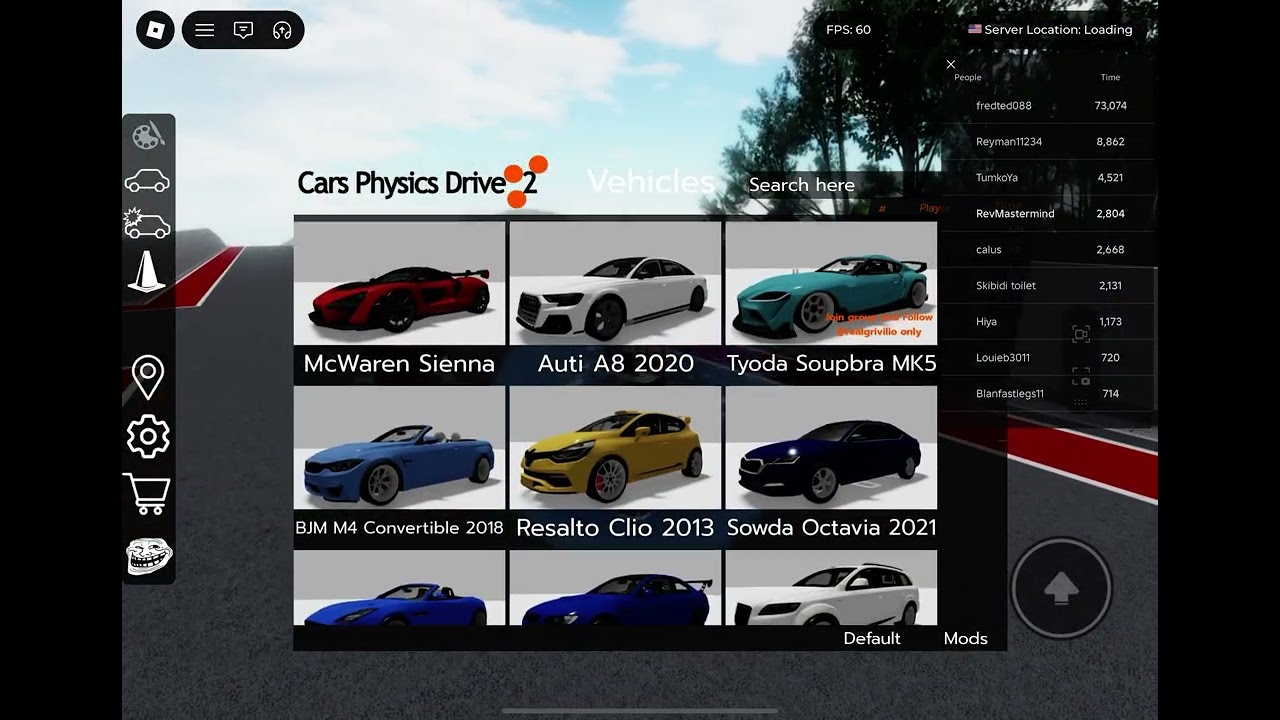Click the Cars Physics Drive 2 logo
The width and height of the screenshot is (1280, 720).
pyautogui.click(x=422, y=182)
